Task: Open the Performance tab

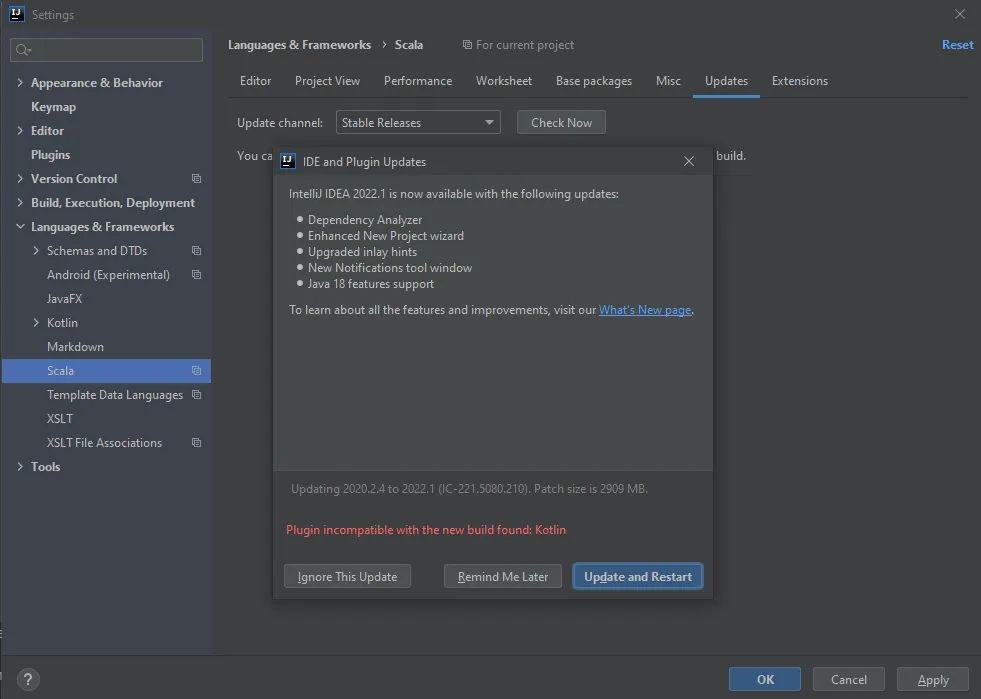Action: click(418, 81)
